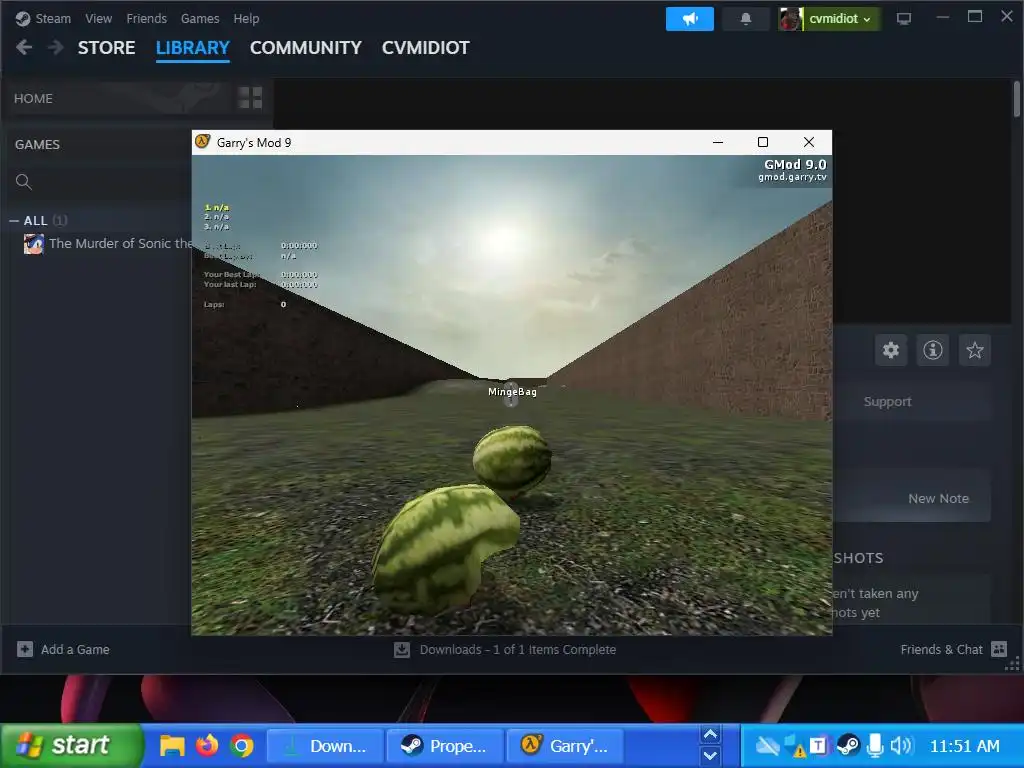
Task: Click the volume speaker tray icon
Action: [x=902, y=746]
